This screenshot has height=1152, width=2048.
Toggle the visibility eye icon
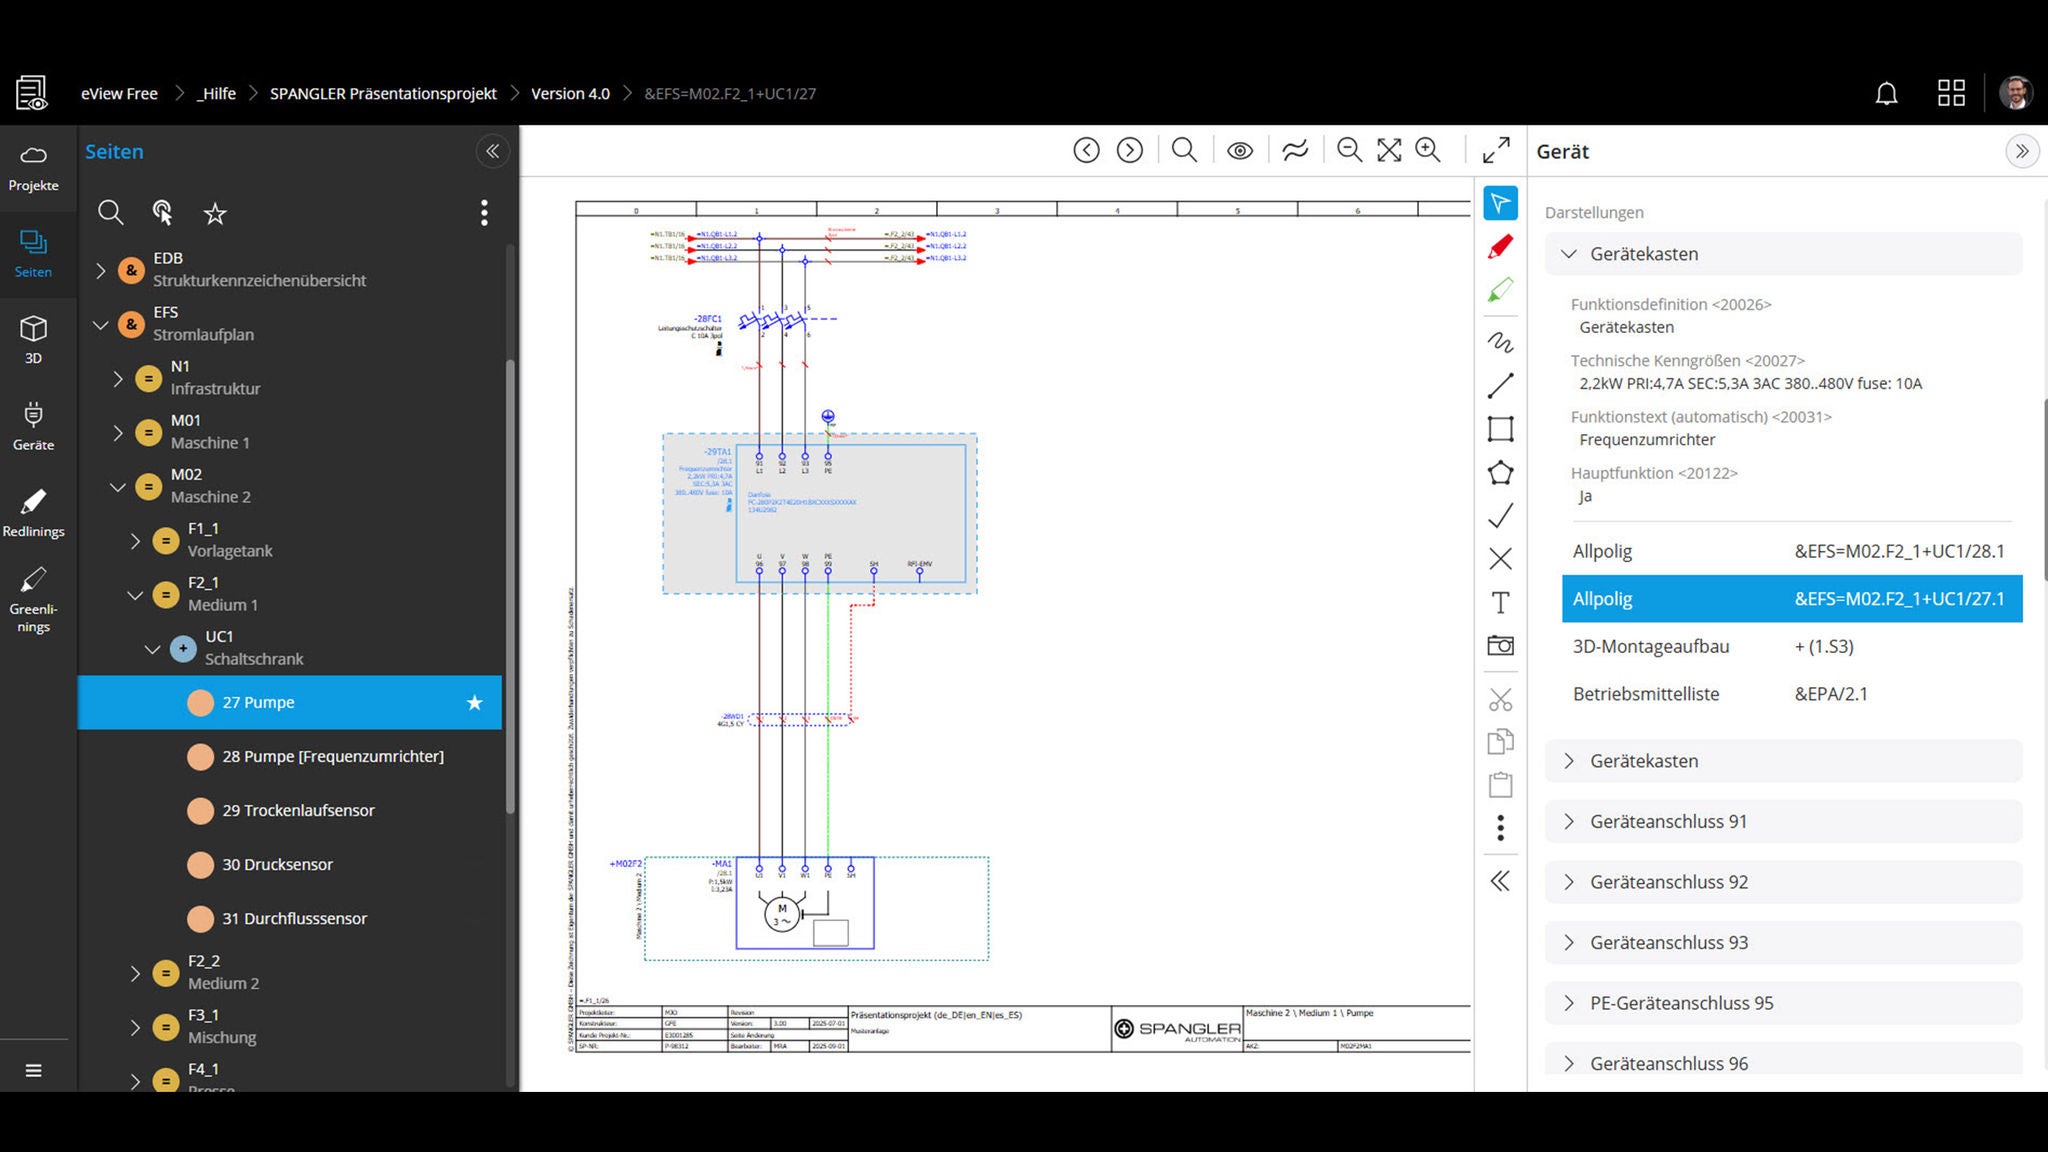point(1240,151)
